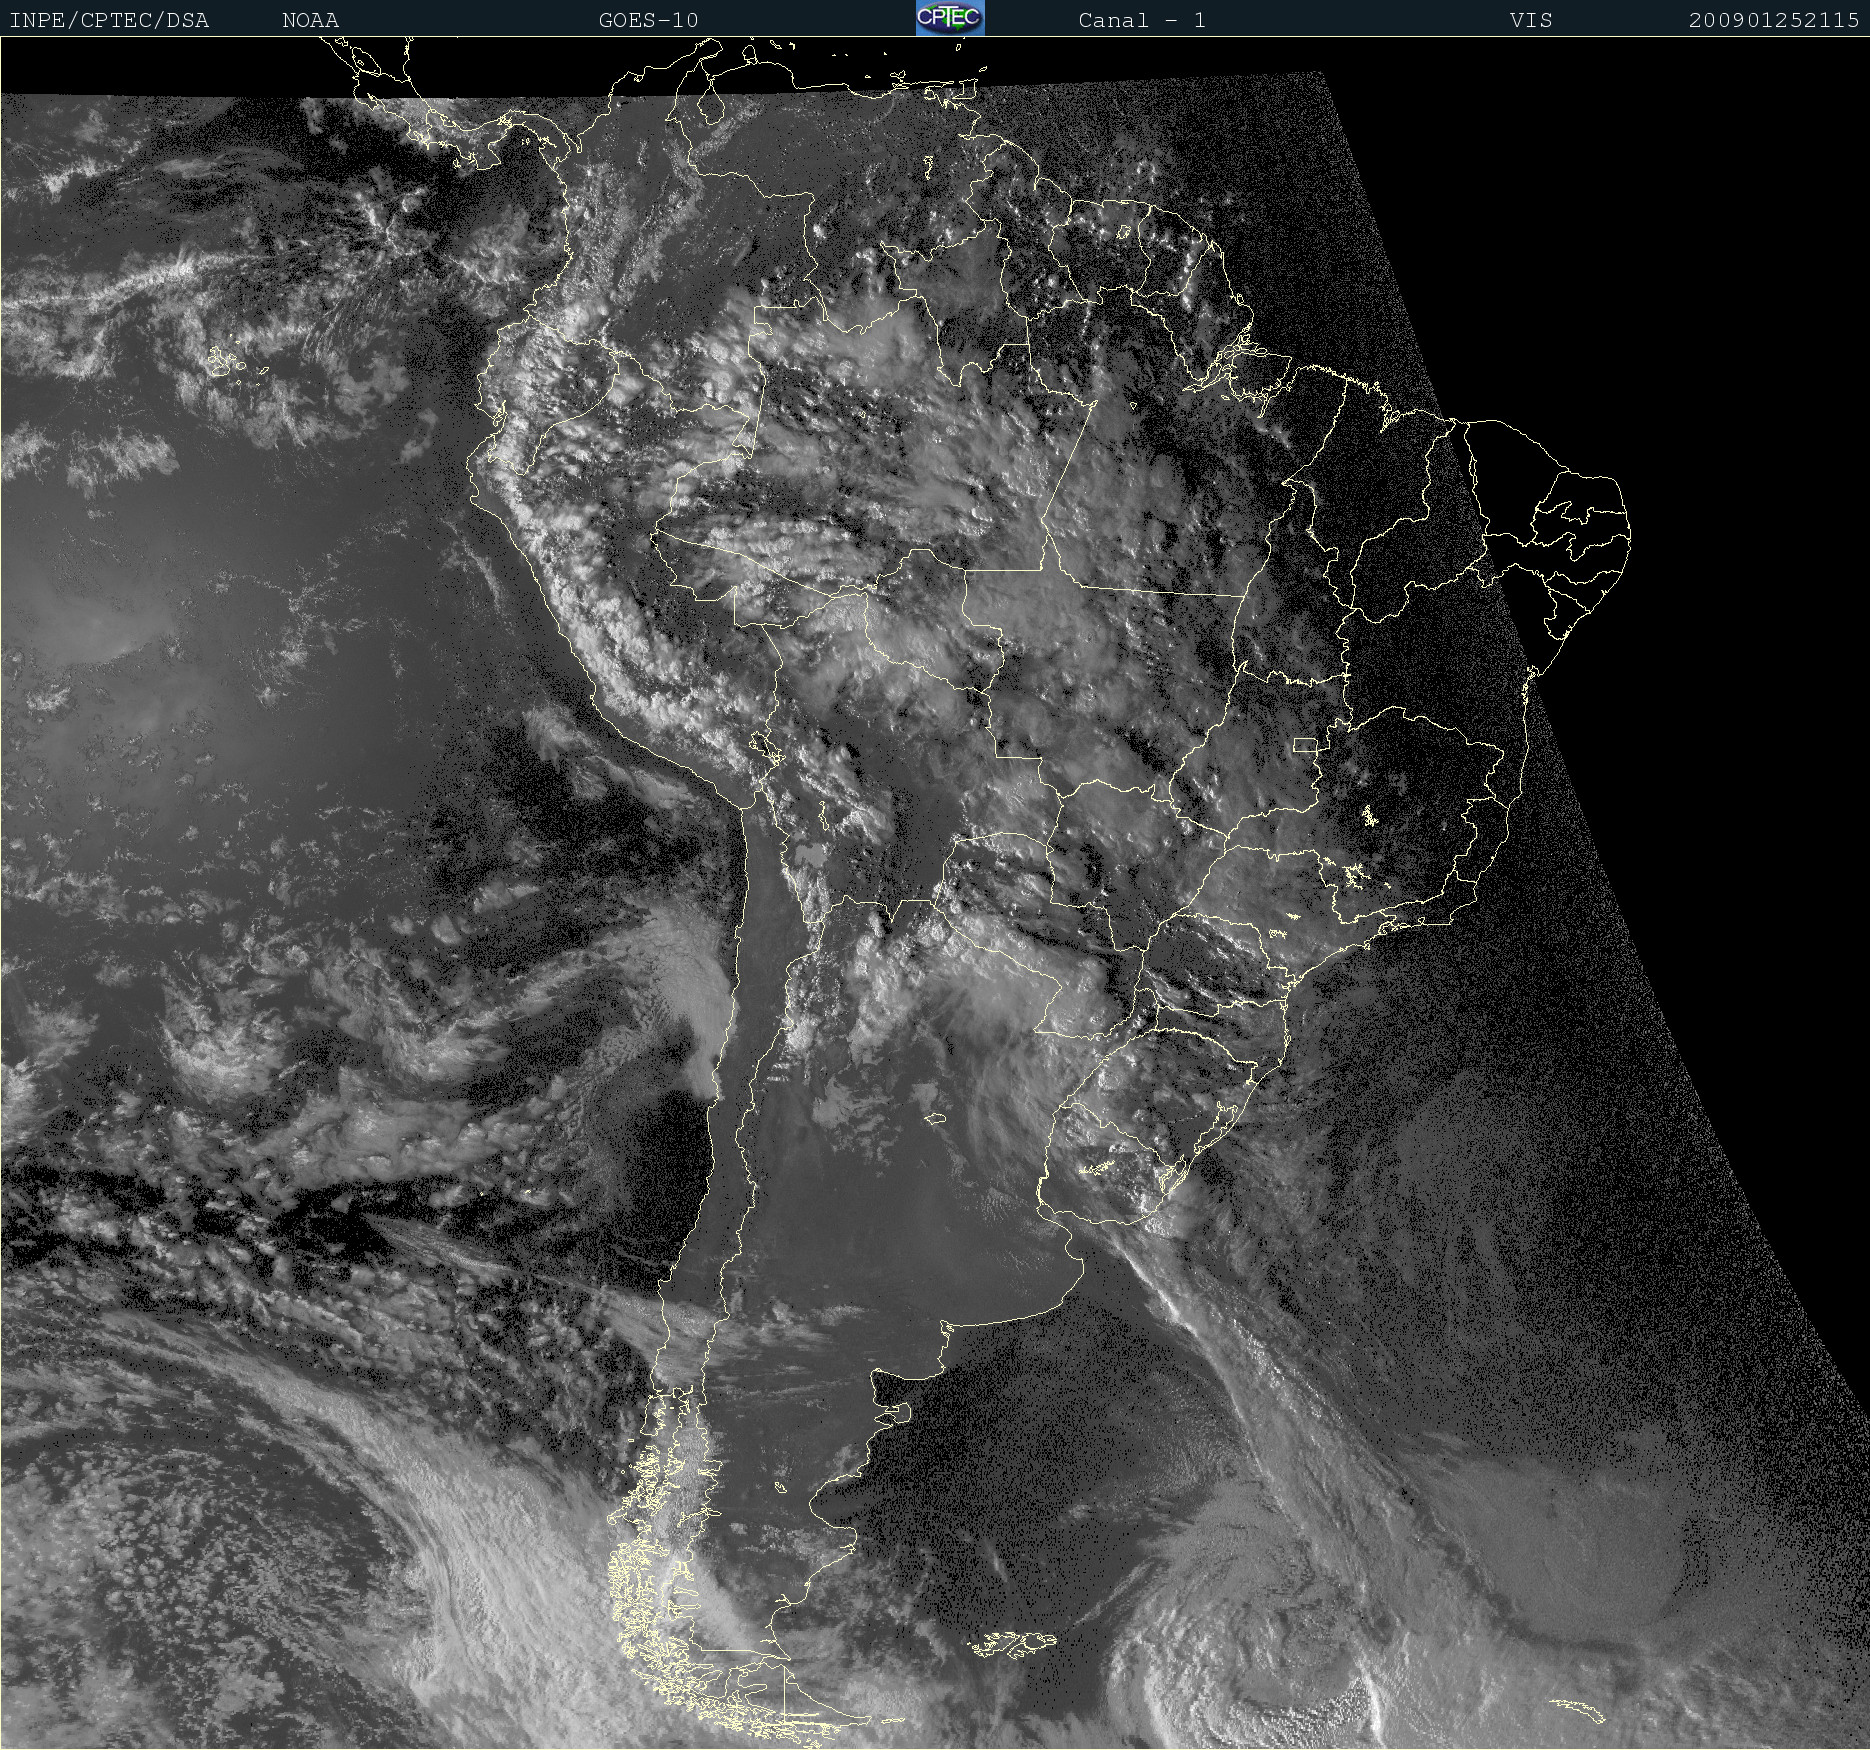The image size is (1870, 1750).
Task: Click the timestamp 200901252115
Action: [x=1774, y=20]
